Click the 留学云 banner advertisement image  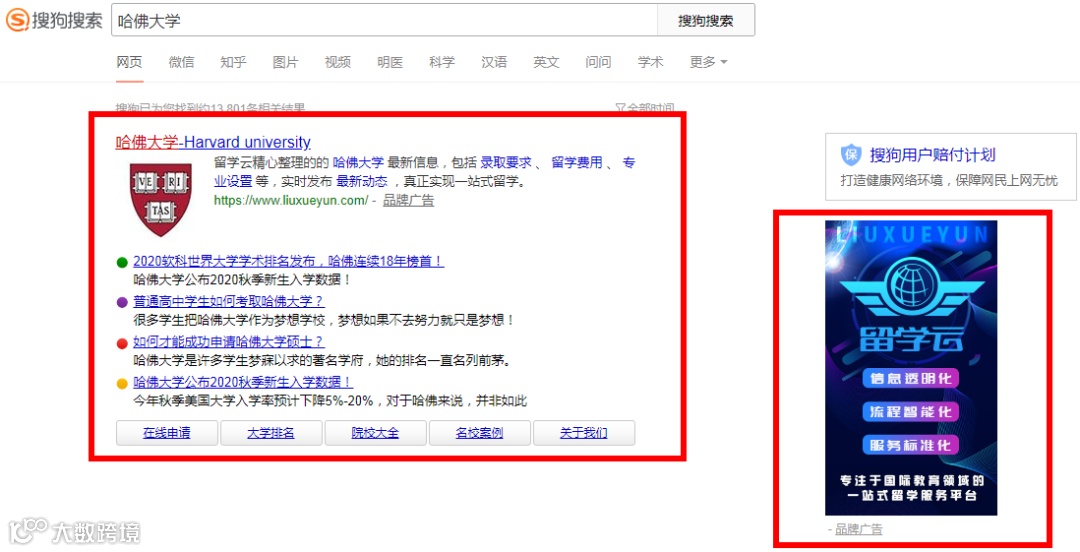pos(911,368)
